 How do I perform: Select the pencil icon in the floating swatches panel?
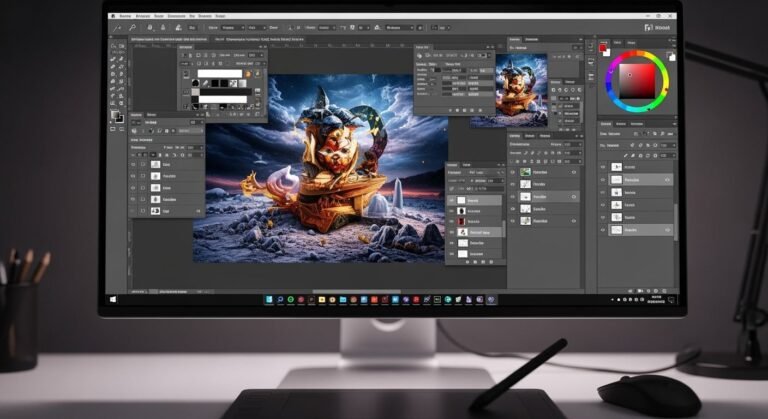[x=206, y=83]
